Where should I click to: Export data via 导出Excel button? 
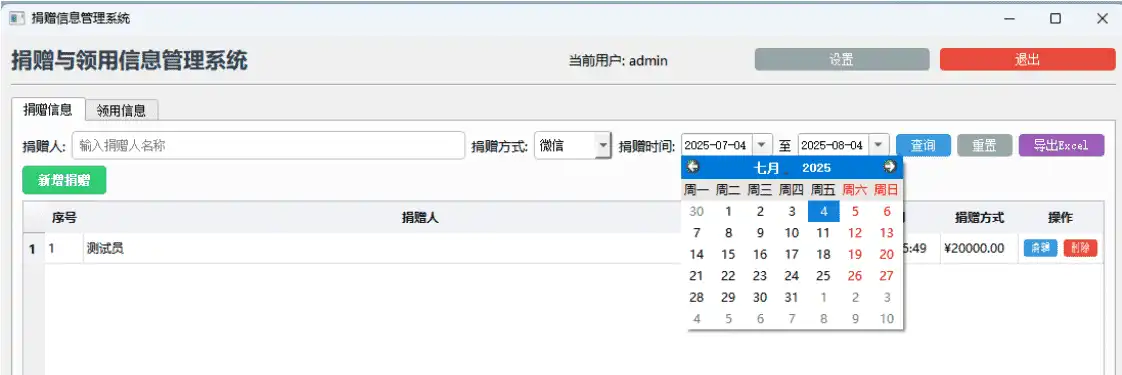click(x=1061, y=145)
